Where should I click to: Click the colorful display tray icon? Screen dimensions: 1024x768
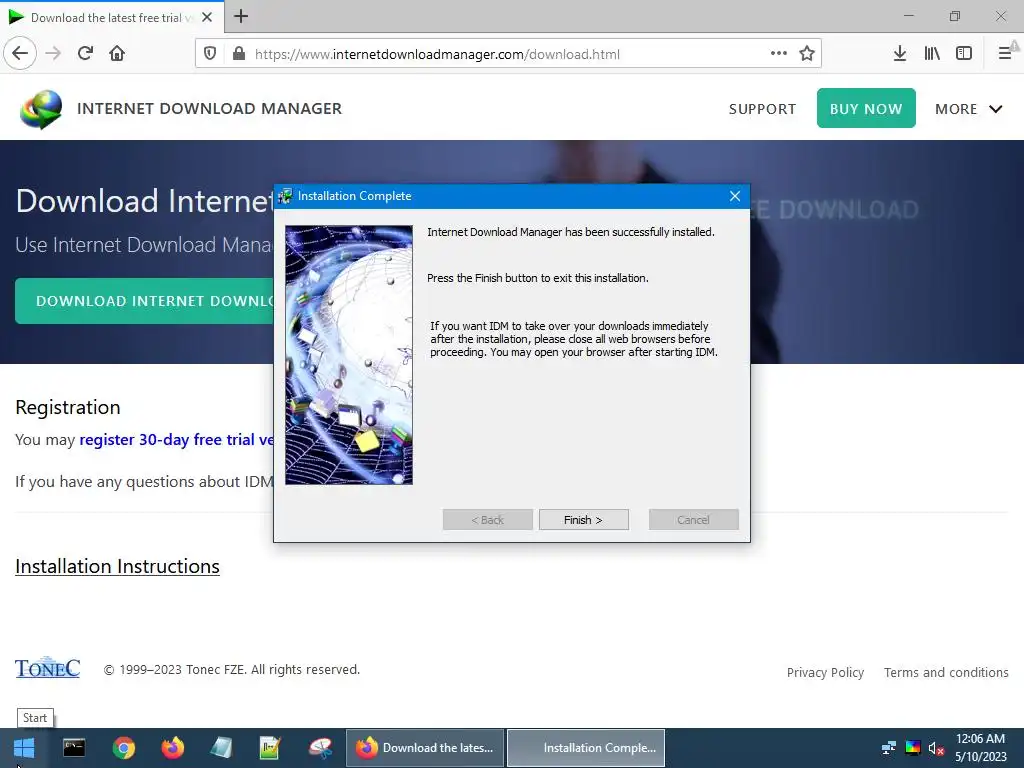(913, 748)
